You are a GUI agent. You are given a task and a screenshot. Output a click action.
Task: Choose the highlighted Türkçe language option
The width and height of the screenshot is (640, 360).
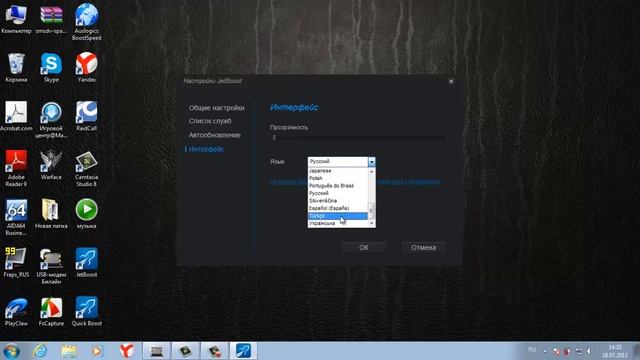pyautogui.click(x=338, y=216)
